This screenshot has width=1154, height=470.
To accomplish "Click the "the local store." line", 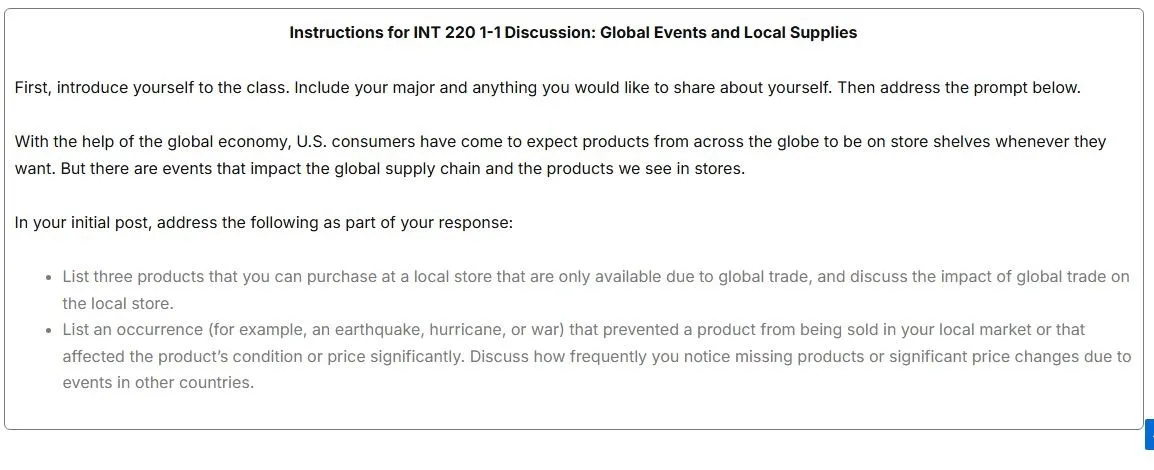I will tap(118, 303).
